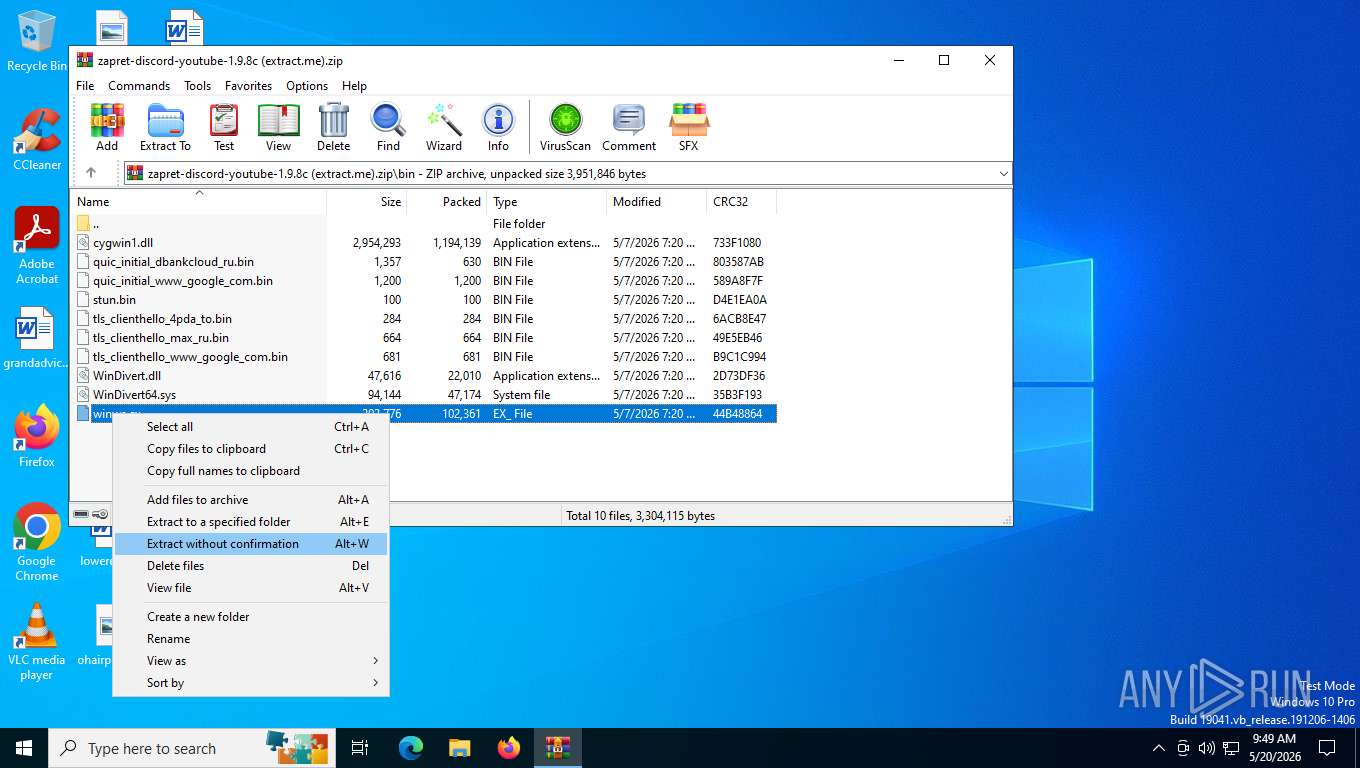Choose Select all in context menu

click(x=251, y=427)
